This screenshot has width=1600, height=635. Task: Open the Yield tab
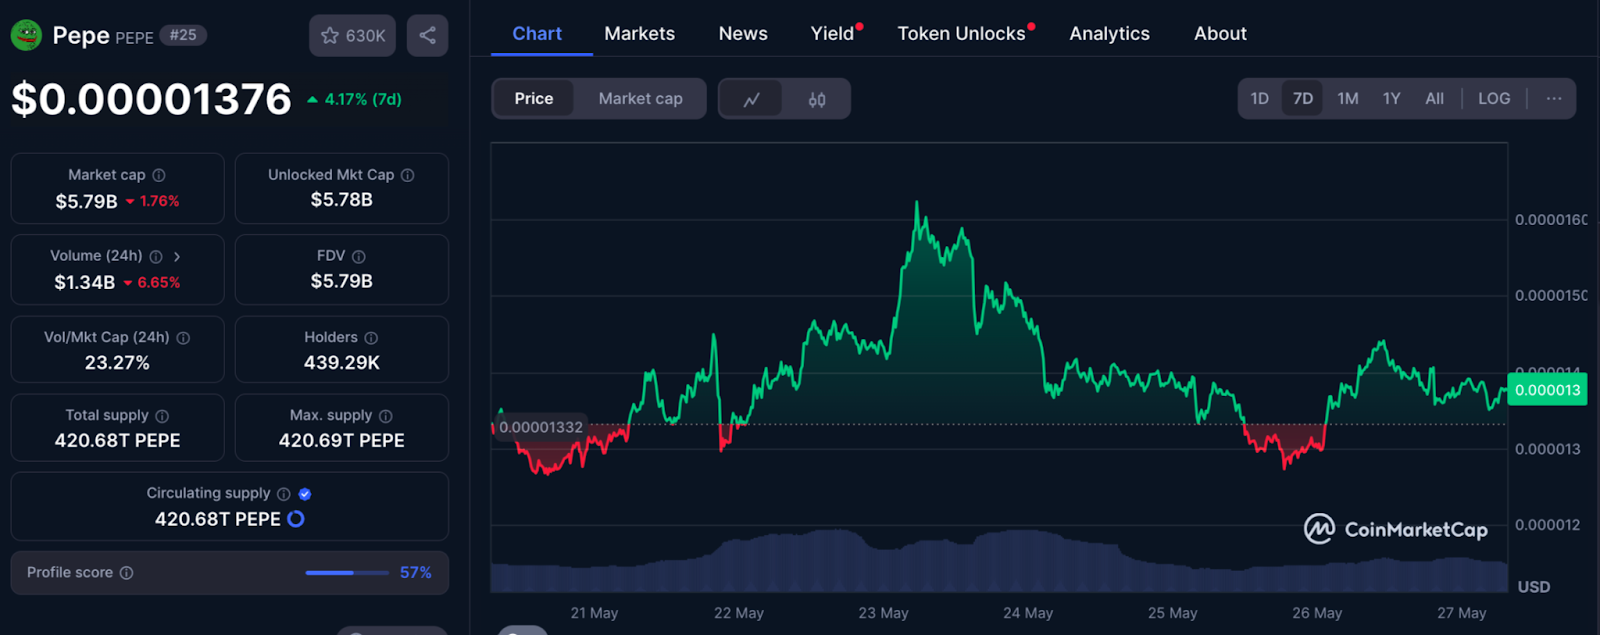pos(833,33)
